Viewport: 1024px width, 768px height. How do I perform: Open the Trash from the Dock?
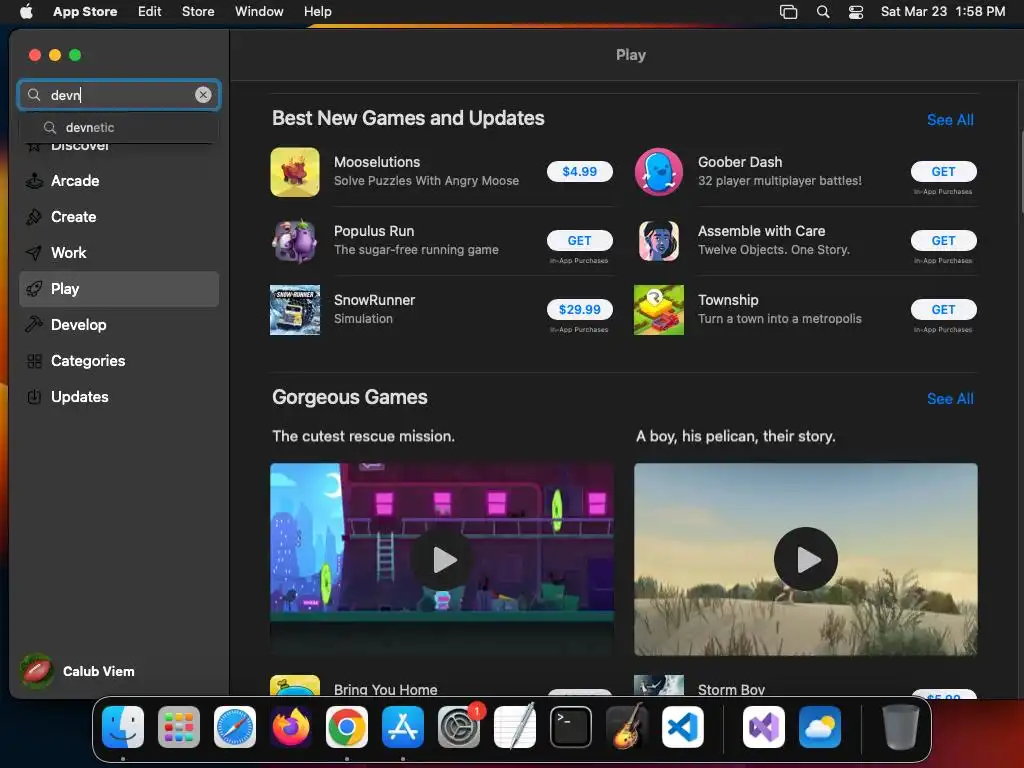901,727
